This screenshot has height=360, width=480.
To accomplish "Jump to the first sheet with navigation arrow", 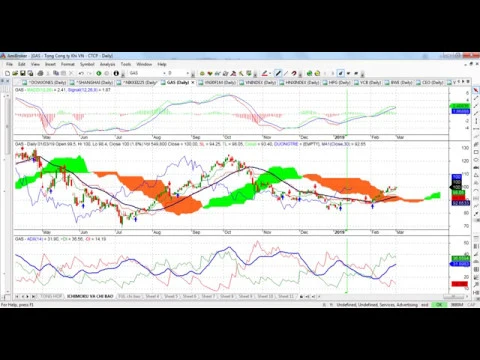I will click(x=17, y=296).
